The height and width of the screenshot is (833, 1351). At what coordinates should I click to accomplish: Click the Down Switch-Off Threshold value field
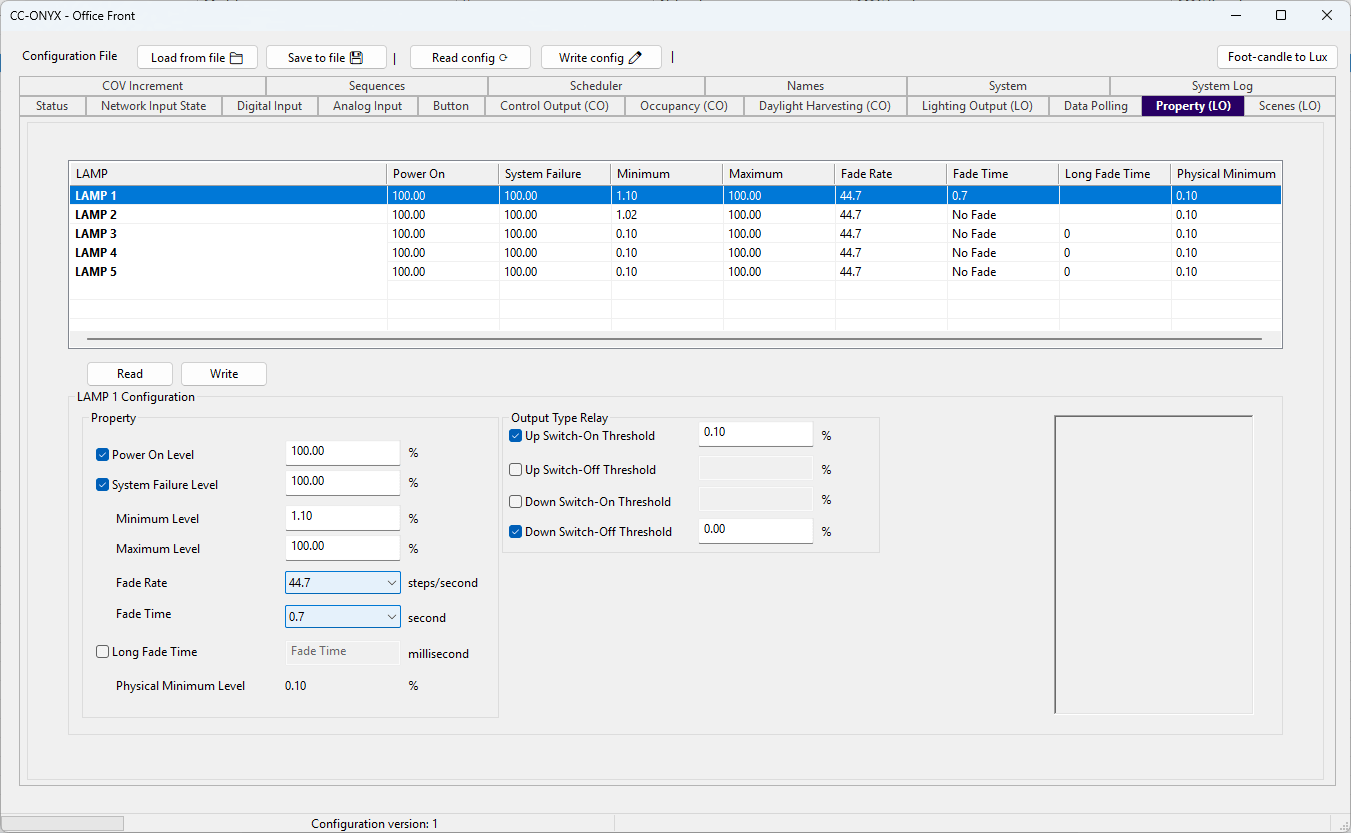tap(755, 531)
